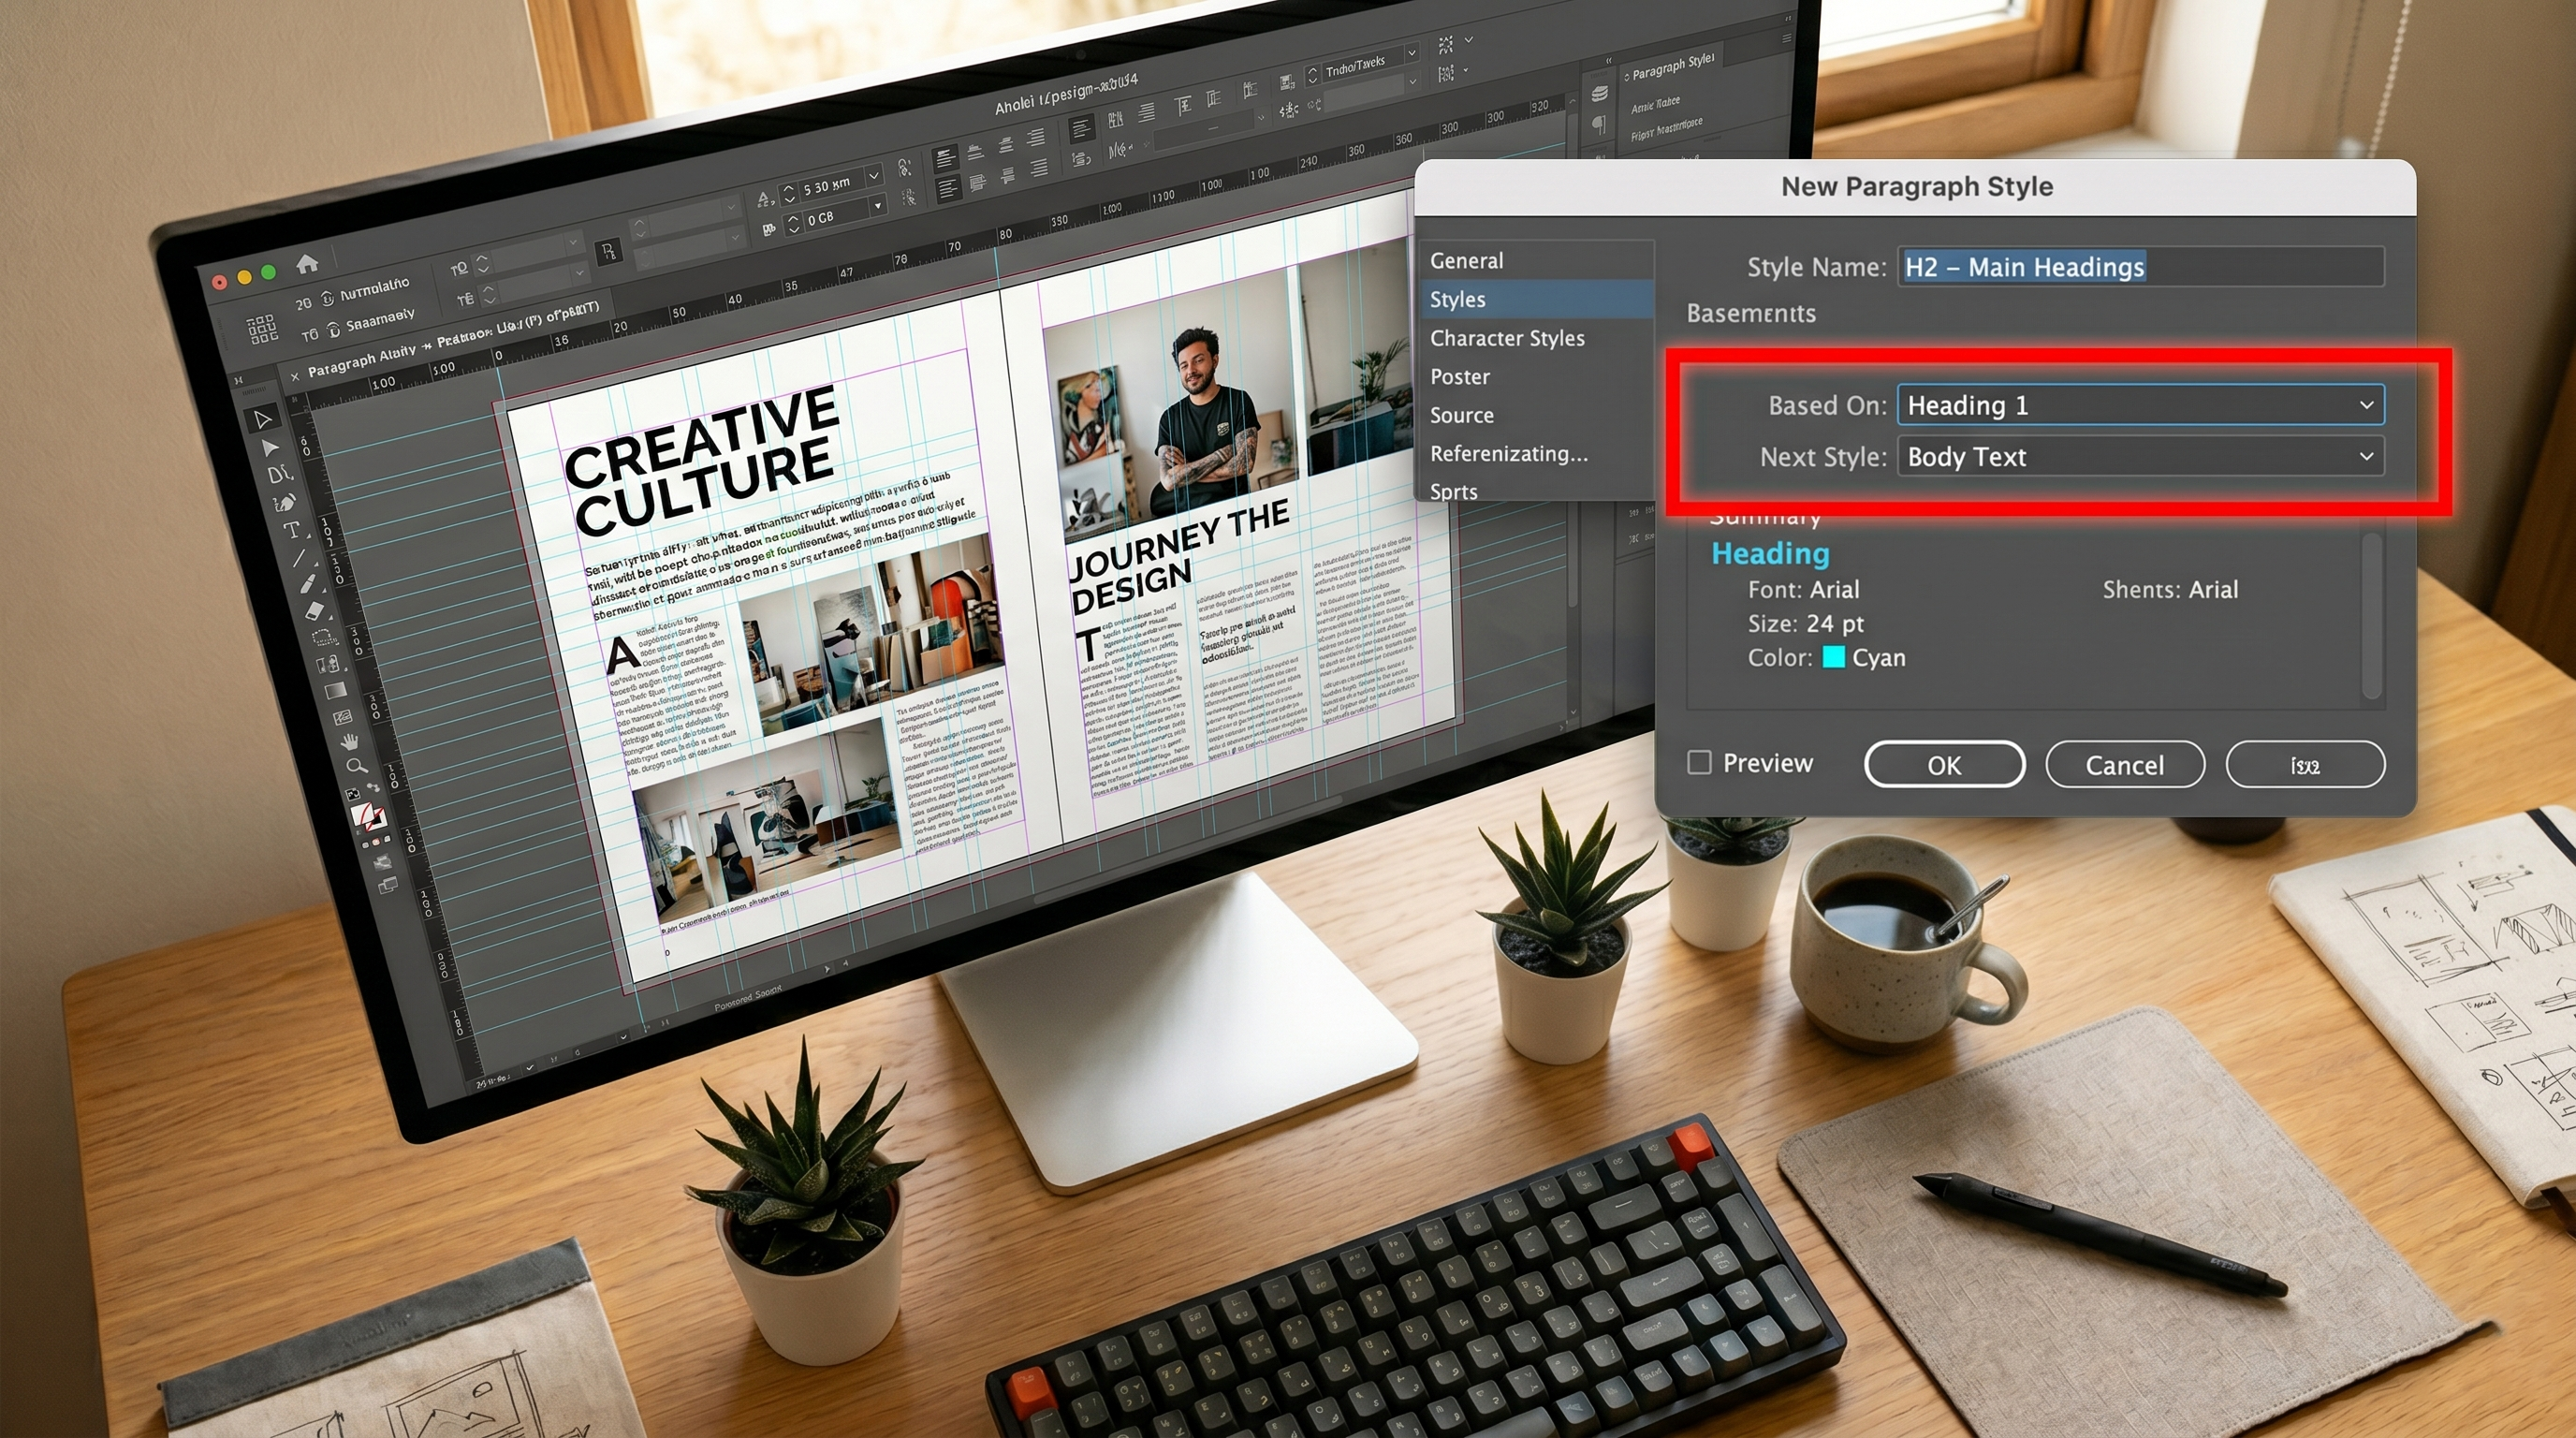Open the Based On dropdown

click(x=2140, y=405)
